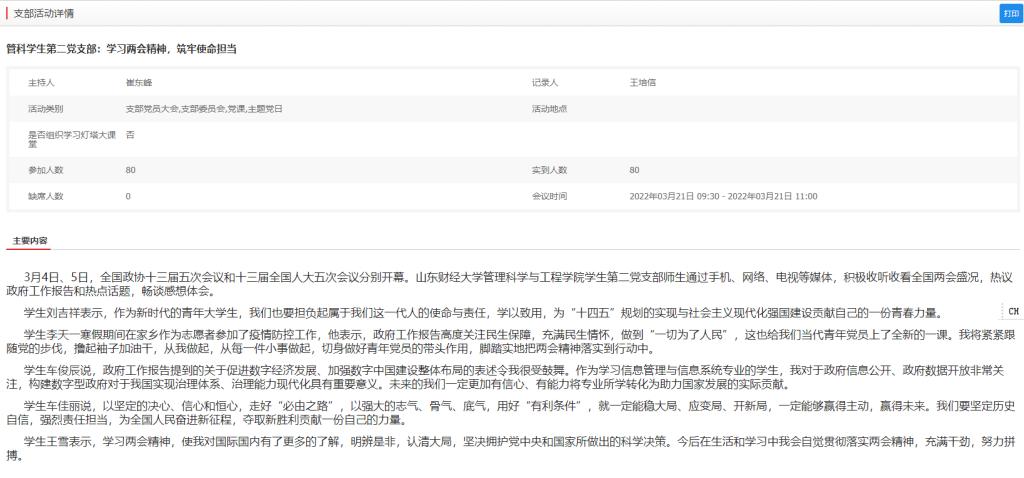The image size is (1024, 478).
Task: Click the activity title about 学习两会精神
Action: 124,48
